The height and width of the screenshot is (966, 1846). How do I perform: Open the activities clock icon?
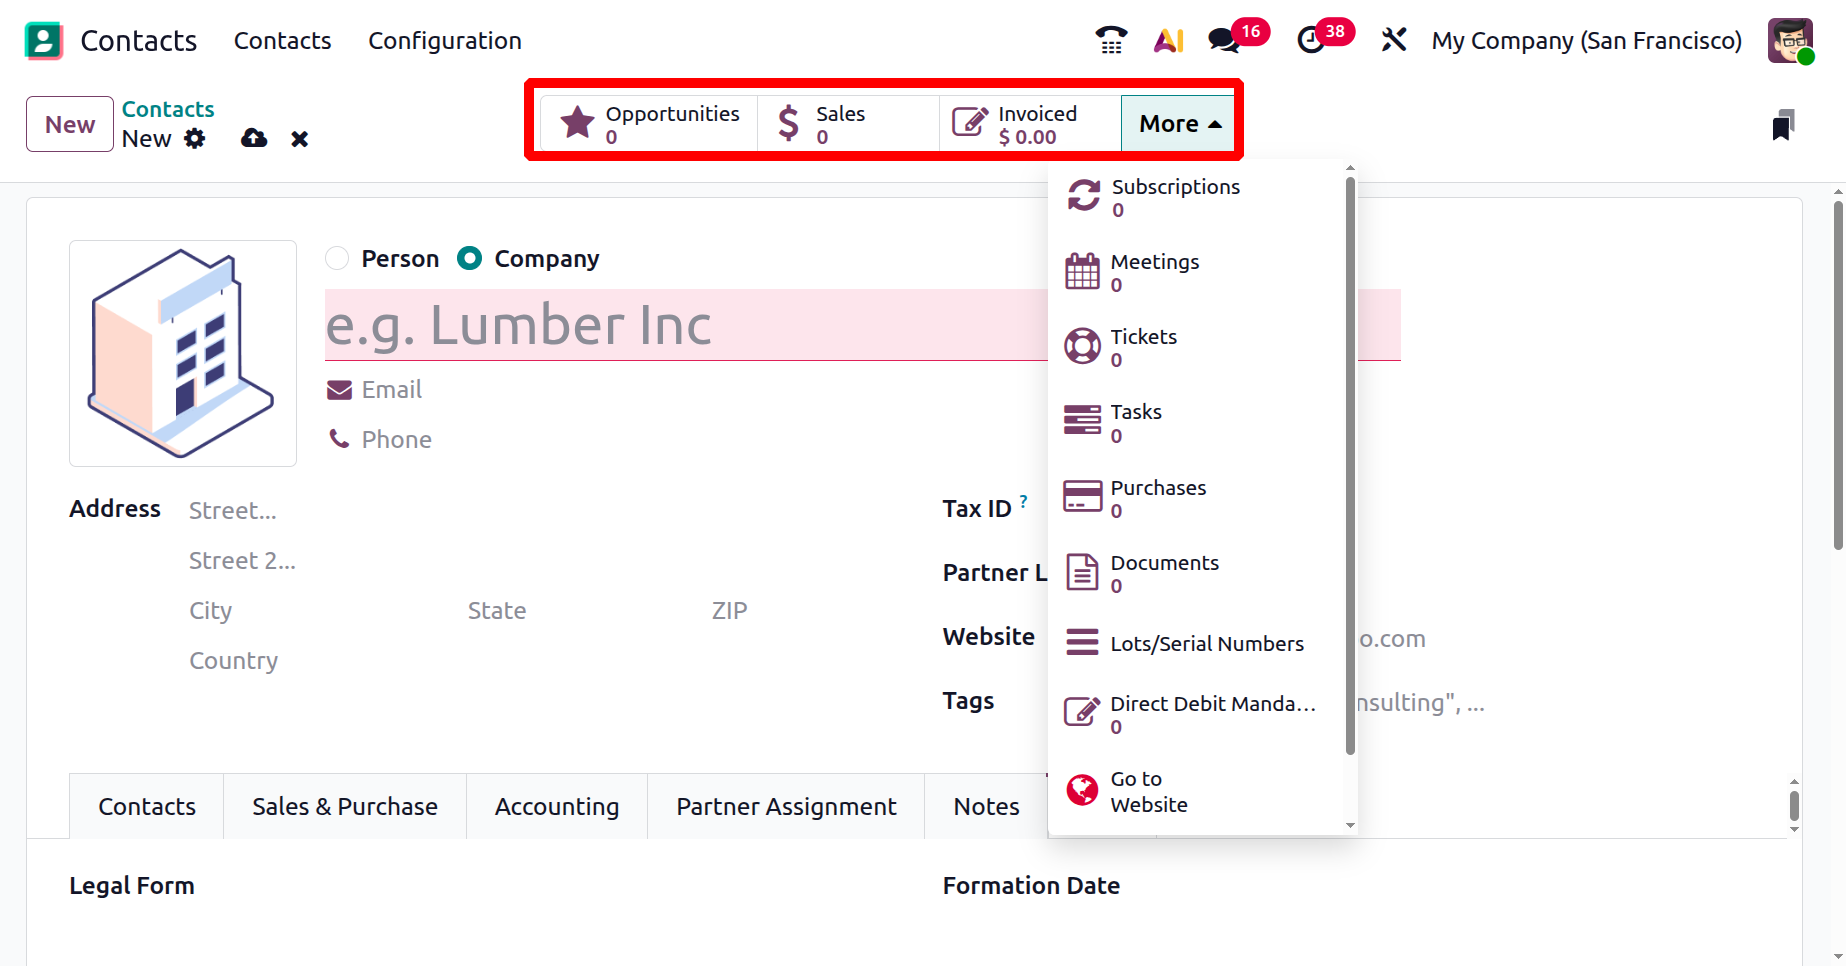[x=1311, y=40]
